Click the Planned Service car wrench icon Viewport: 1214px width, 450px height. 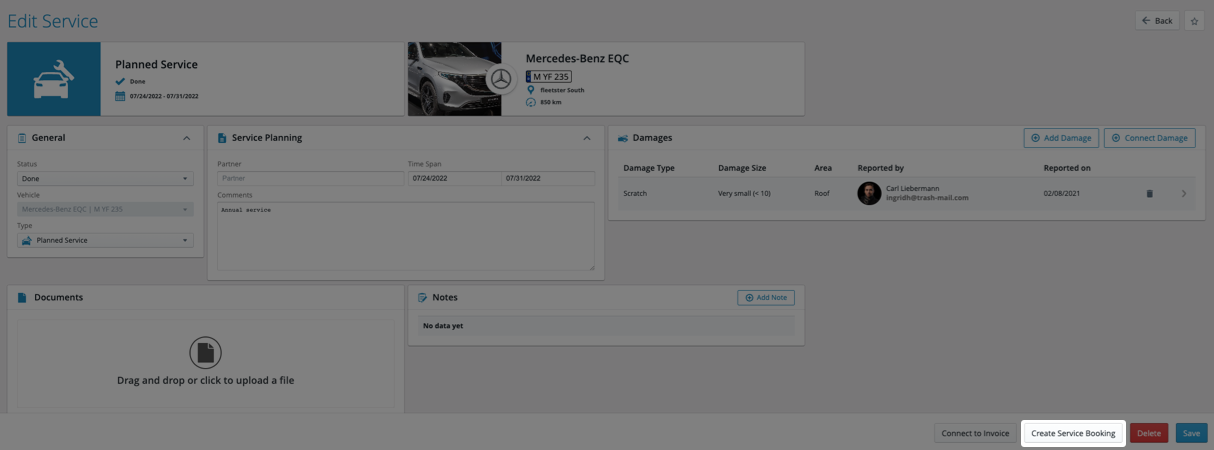(54, 79)
